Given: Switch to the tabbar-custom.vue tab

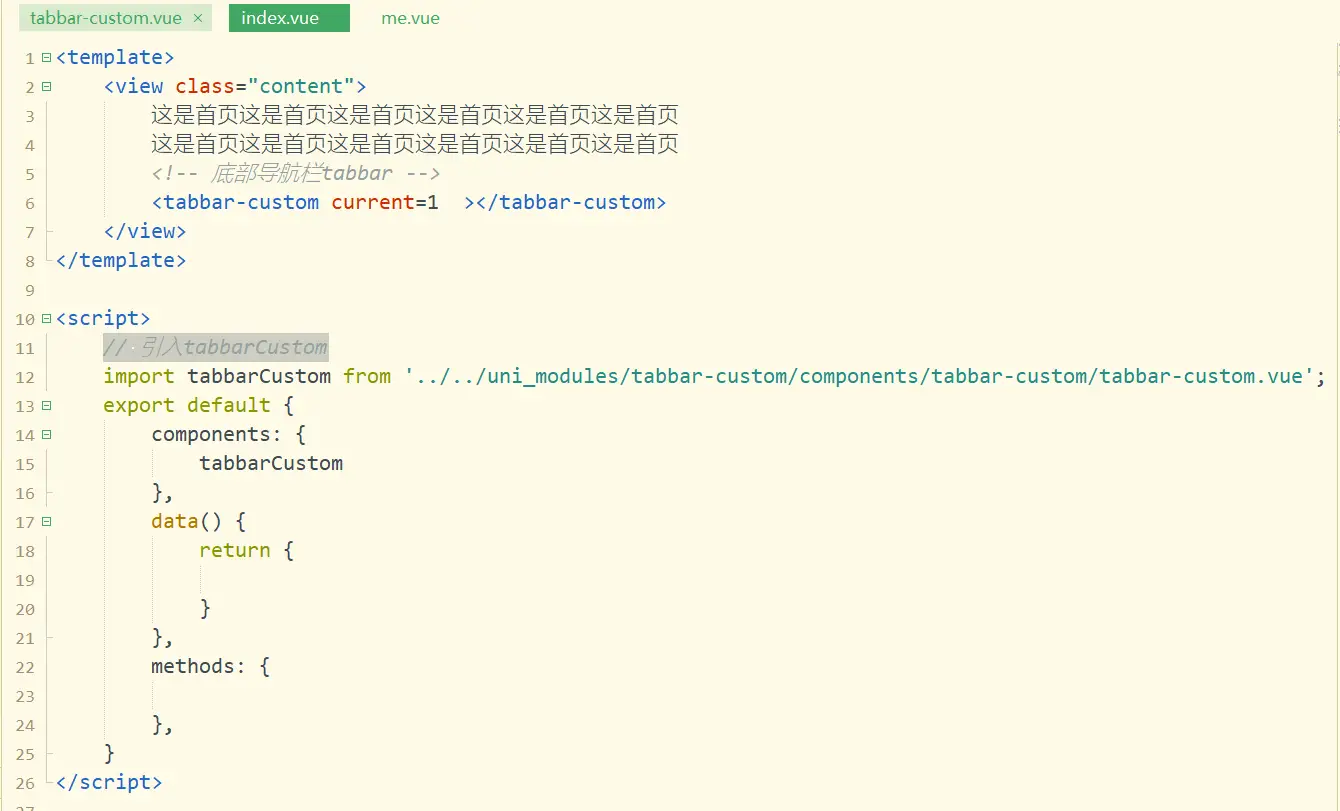Looking at the screenshot, I should (x=115, y=18).
